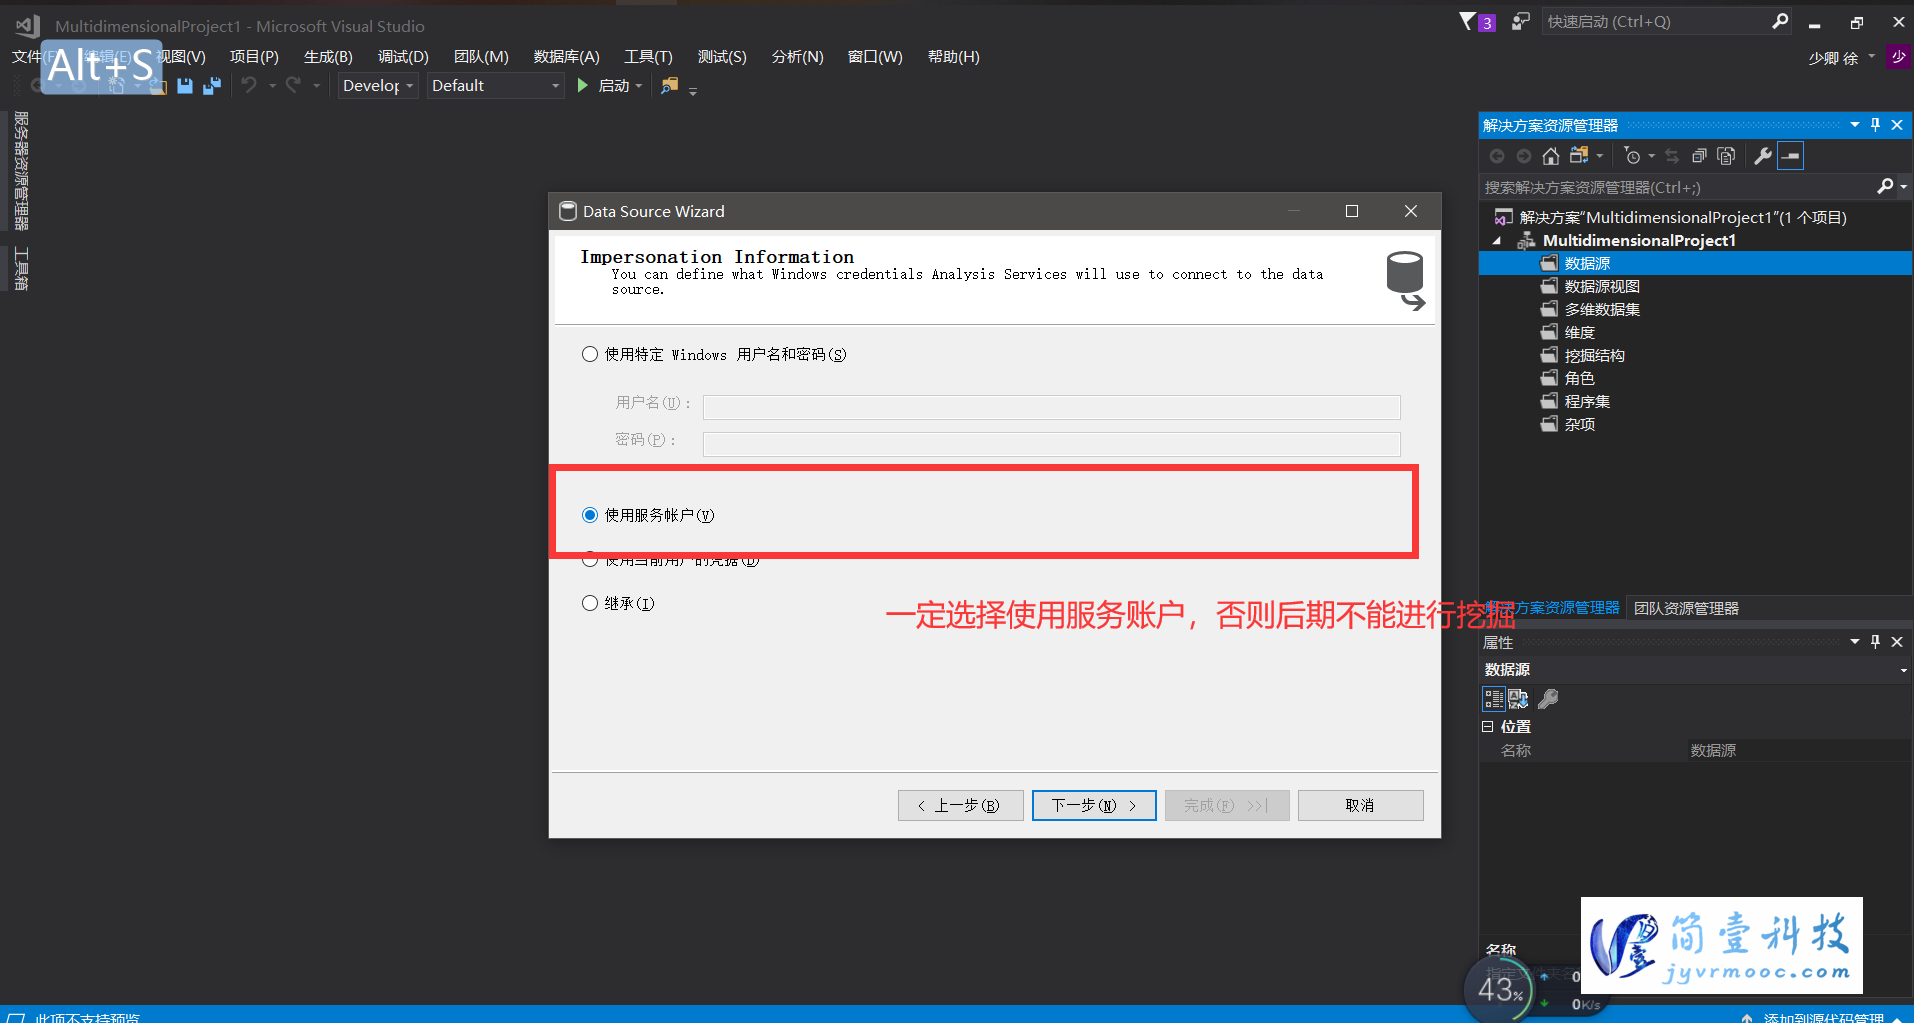1914x1023 pixels.
Task: Click the Undo arrow icon in the toolbar
Action: [249, 86]
